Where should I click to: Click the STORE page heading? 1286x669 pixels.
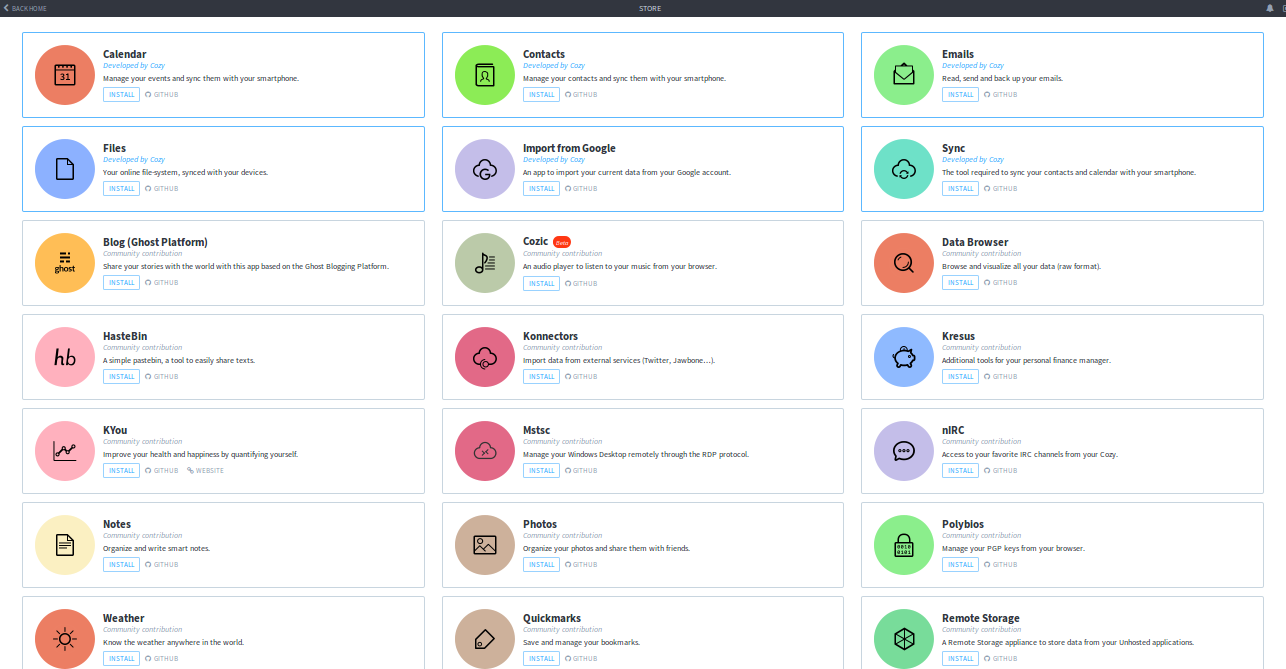click(650, 8)
